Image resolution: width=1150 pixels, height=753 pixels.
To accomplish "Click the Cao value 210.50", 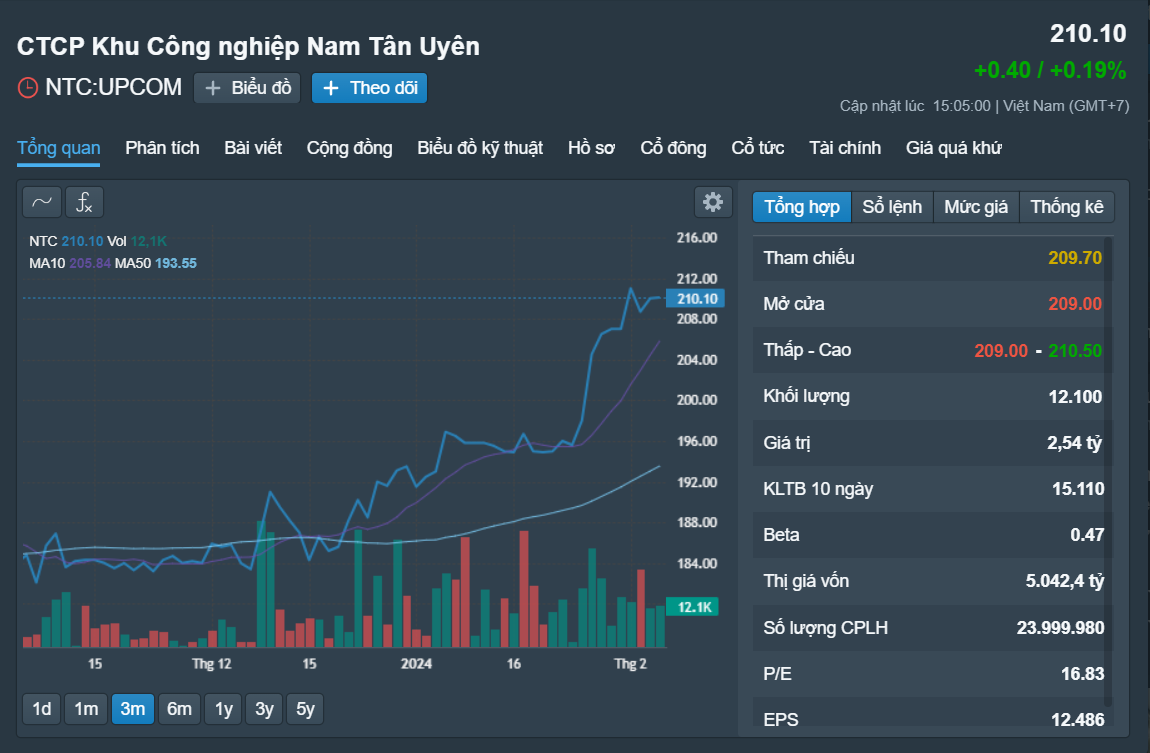I will click(x=1074, y=350).
